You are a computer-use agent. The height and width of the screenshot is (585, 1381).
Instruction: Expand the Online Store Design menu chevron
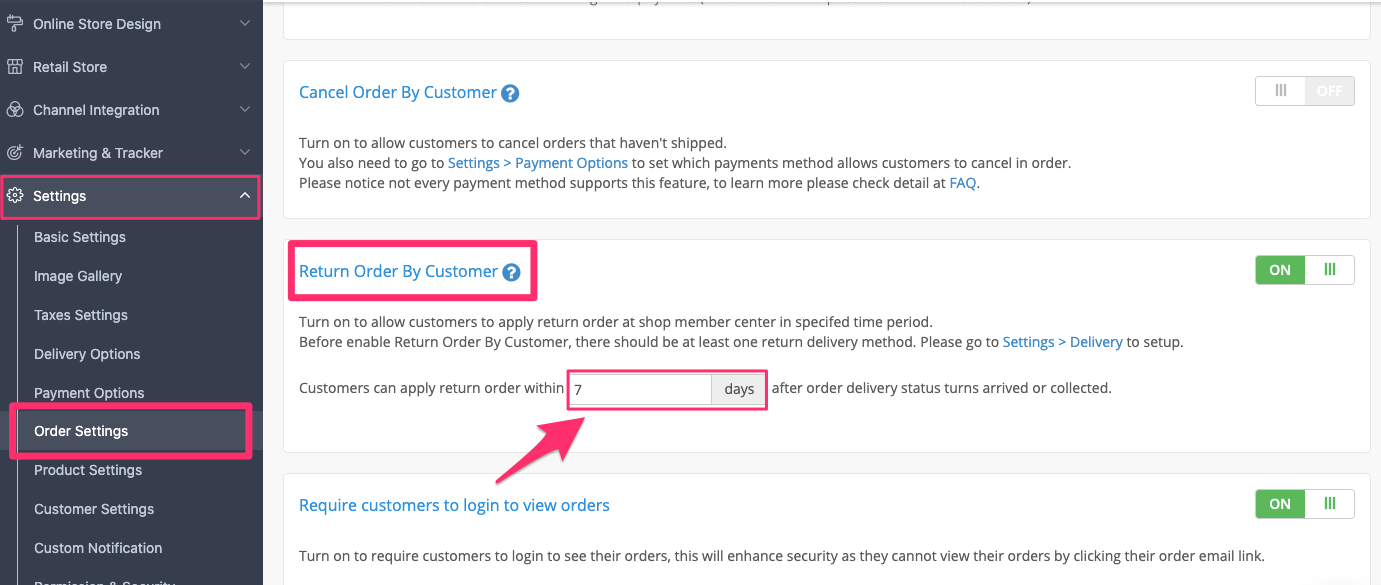click(x=245, y=24)
